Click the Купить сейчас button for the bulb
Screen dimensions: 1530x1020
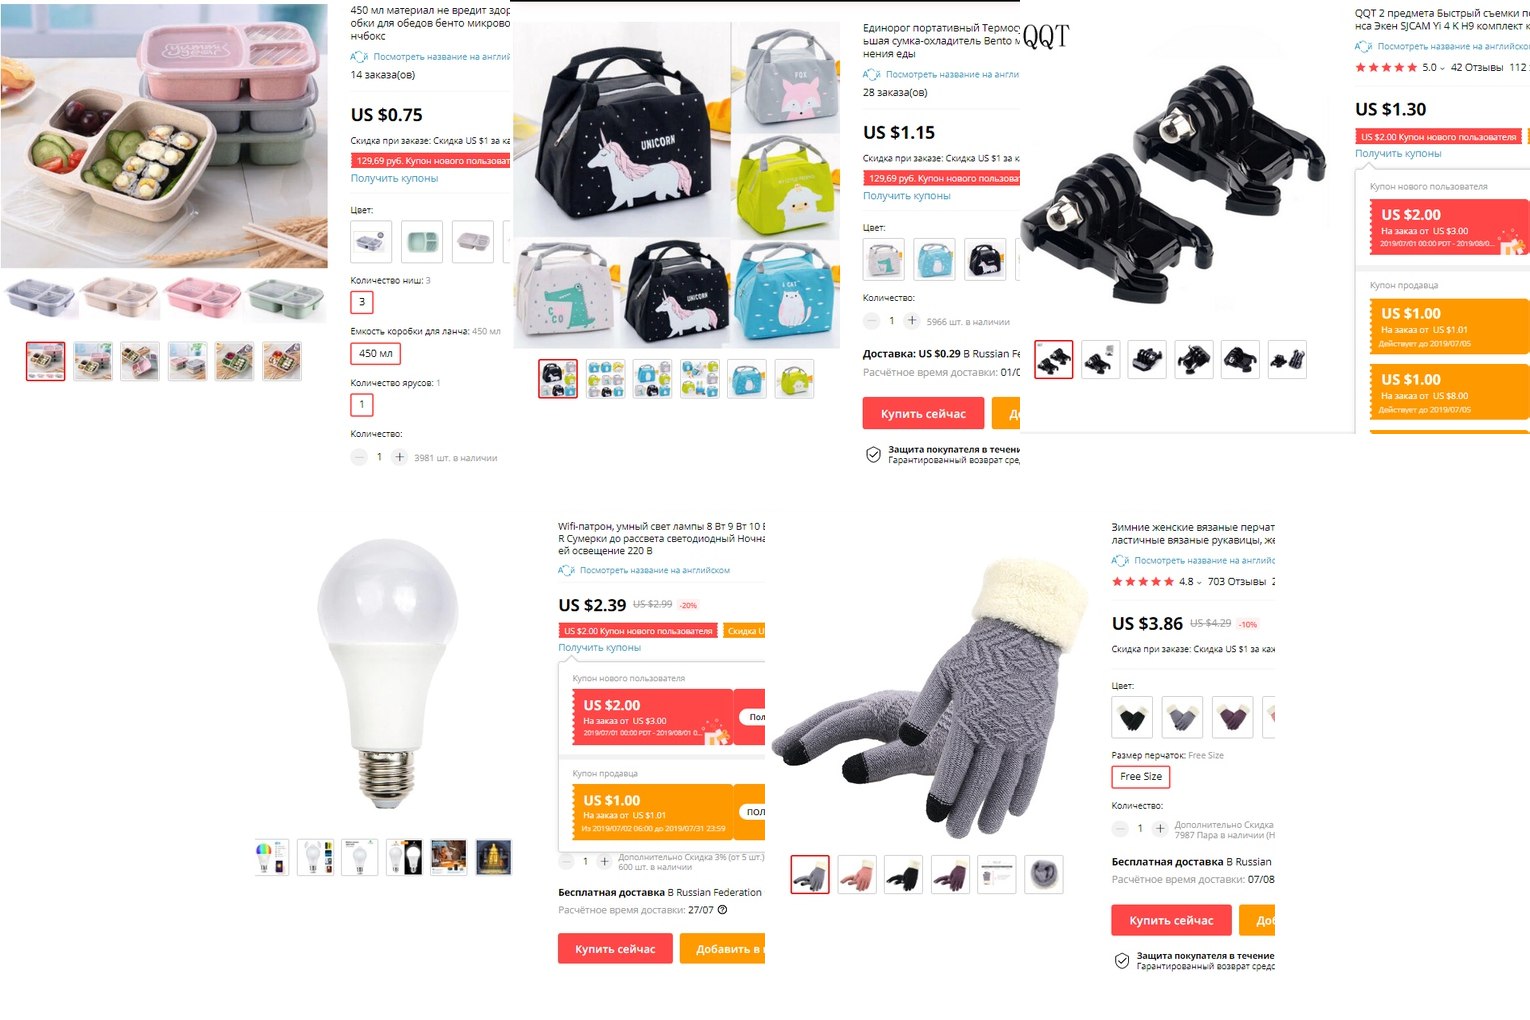[x=615, y=949]
